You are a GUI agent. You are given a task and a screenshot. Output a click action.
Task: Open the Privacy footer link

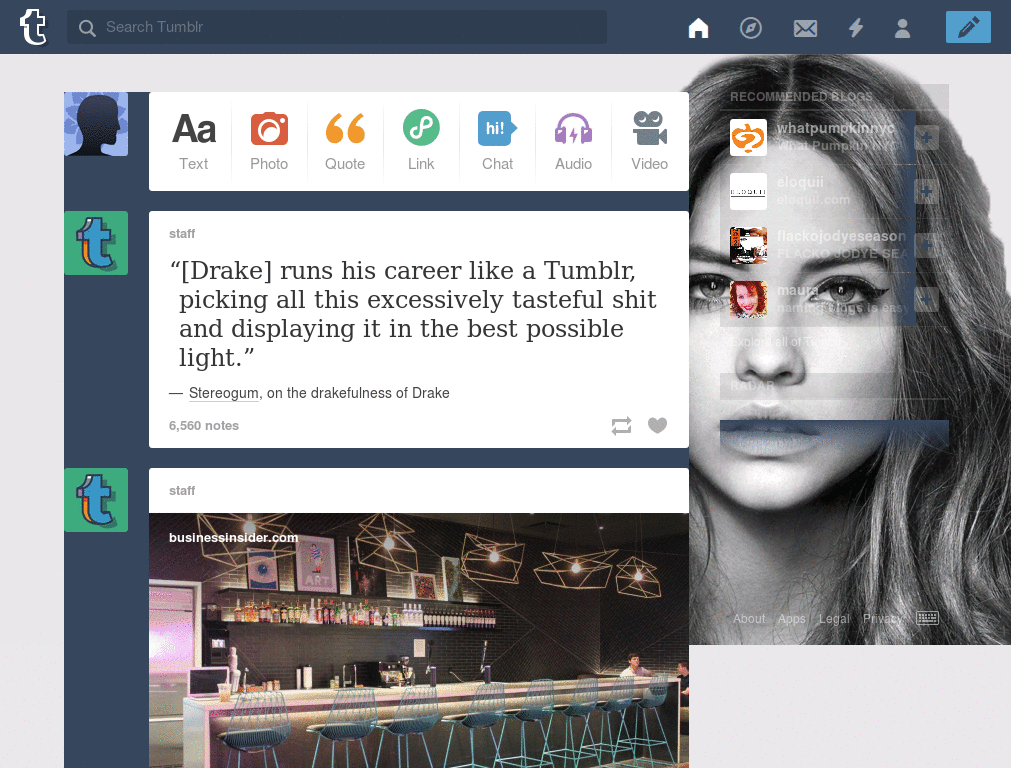point(883,618)
